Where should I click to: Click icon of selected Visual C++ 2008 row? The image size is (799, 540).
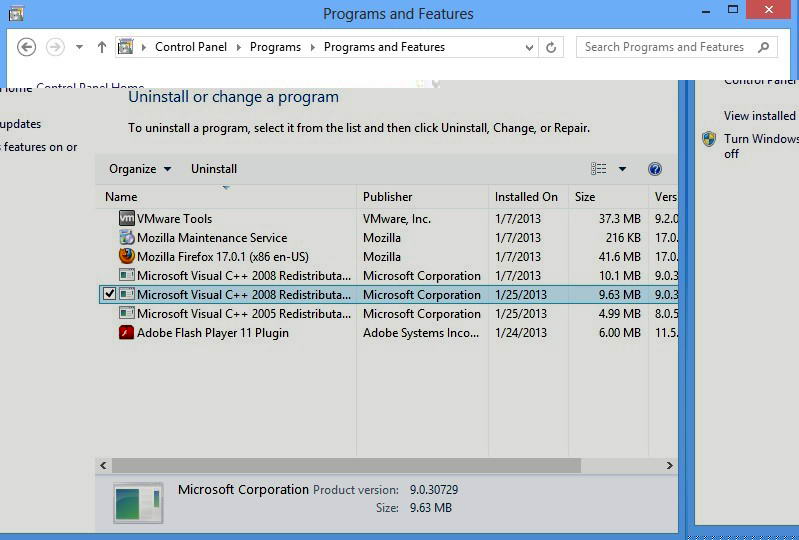[126, 294]
